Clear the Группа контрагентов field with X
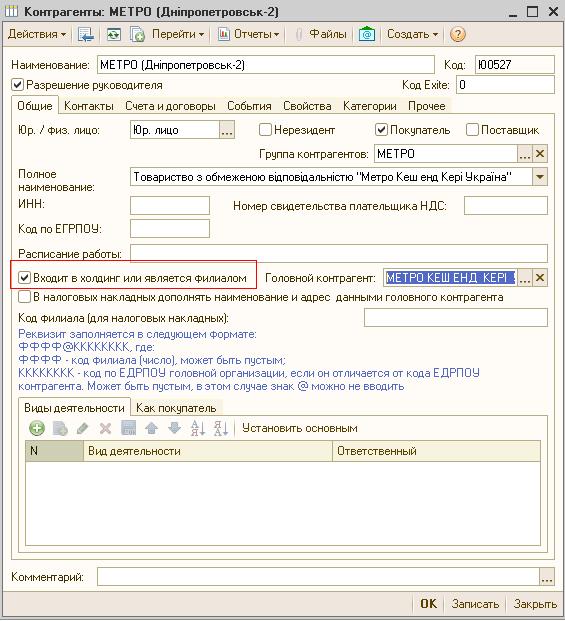 [540, 154]
